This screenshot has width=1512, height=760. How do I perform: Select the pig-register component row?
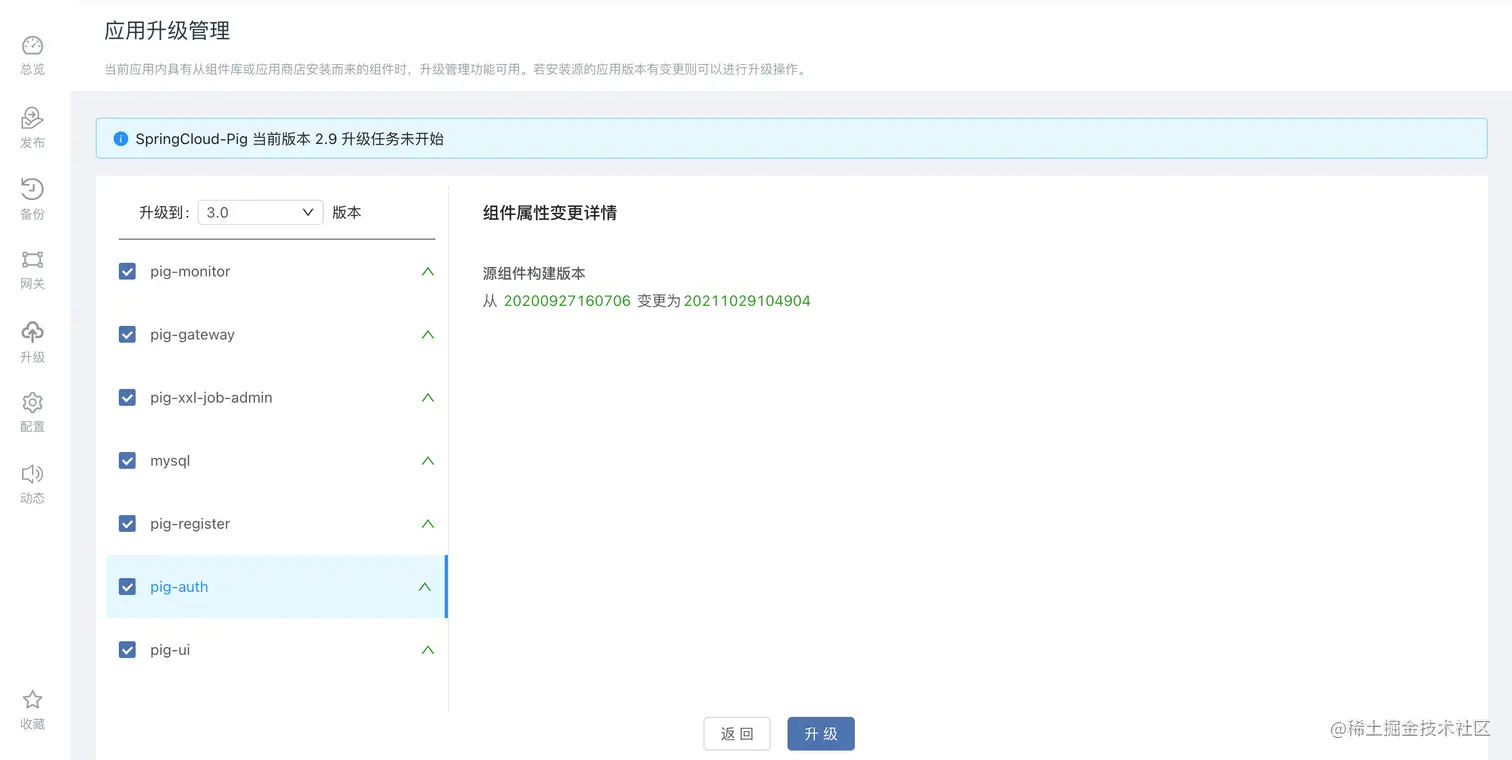point(276,523)
